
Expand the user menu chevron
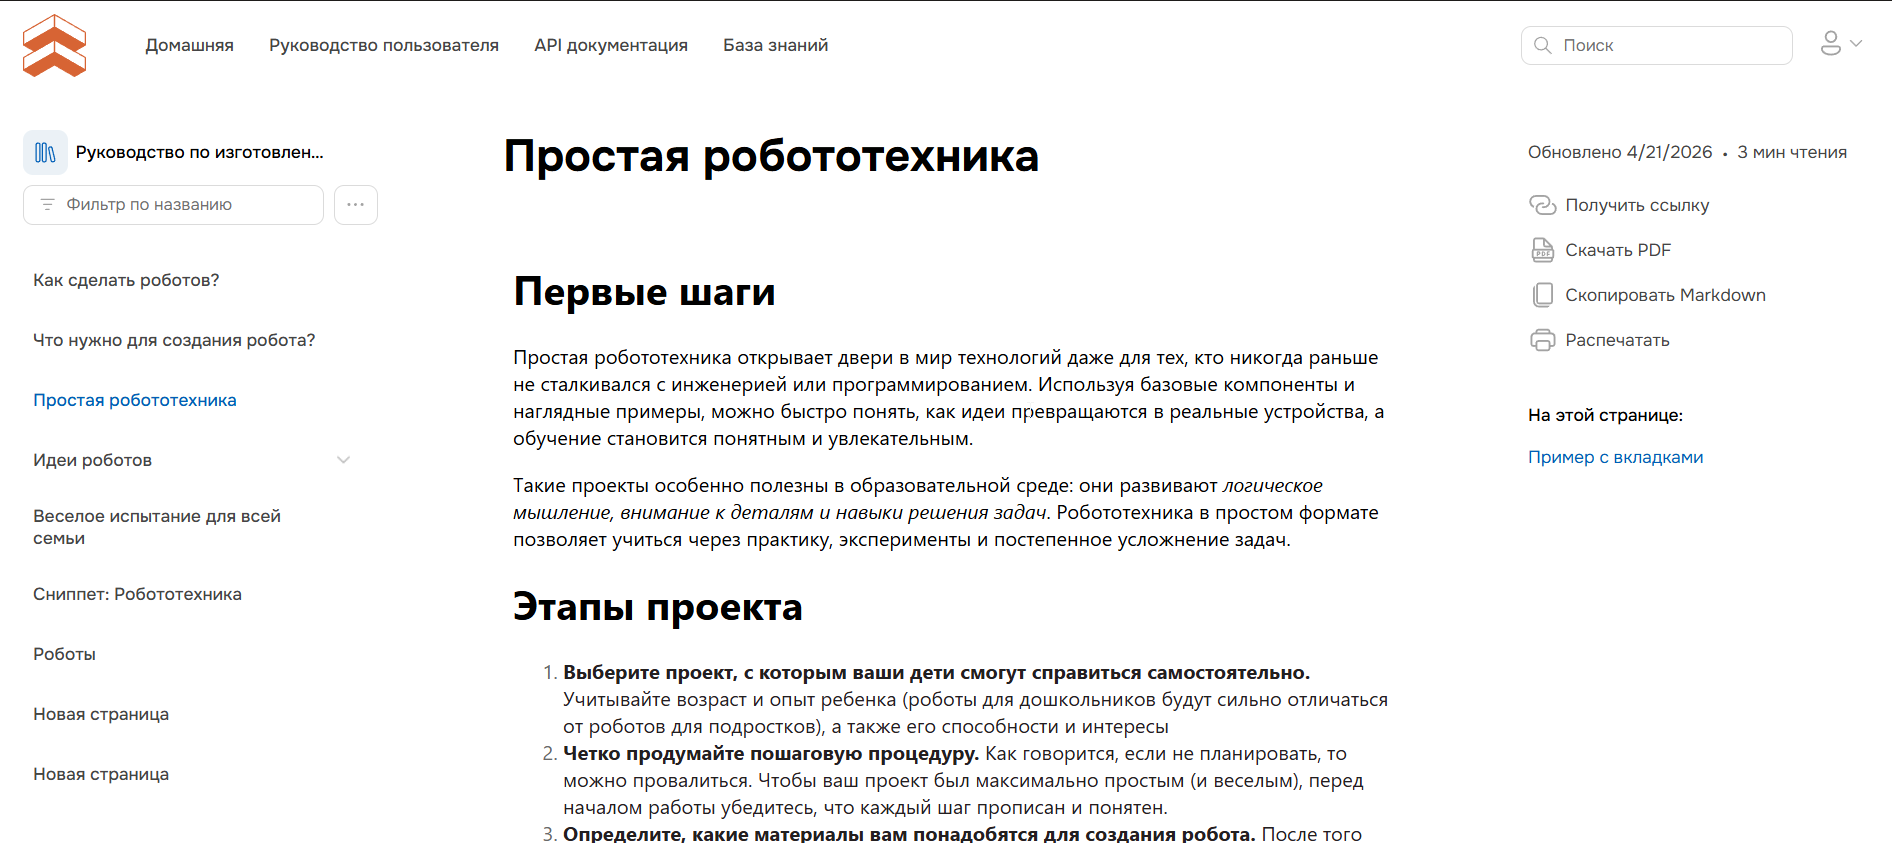click(1856, 43)
